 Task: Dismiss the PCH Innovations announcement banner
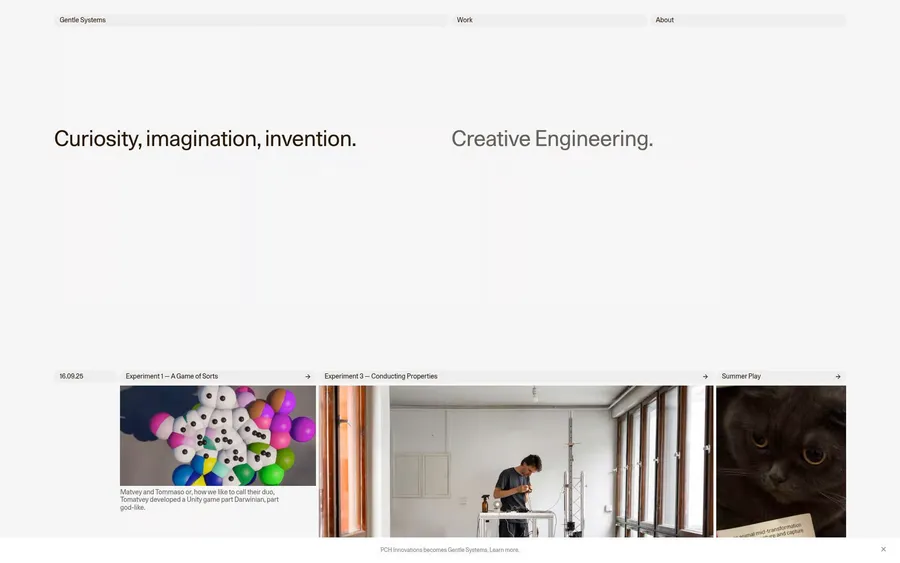883,549
